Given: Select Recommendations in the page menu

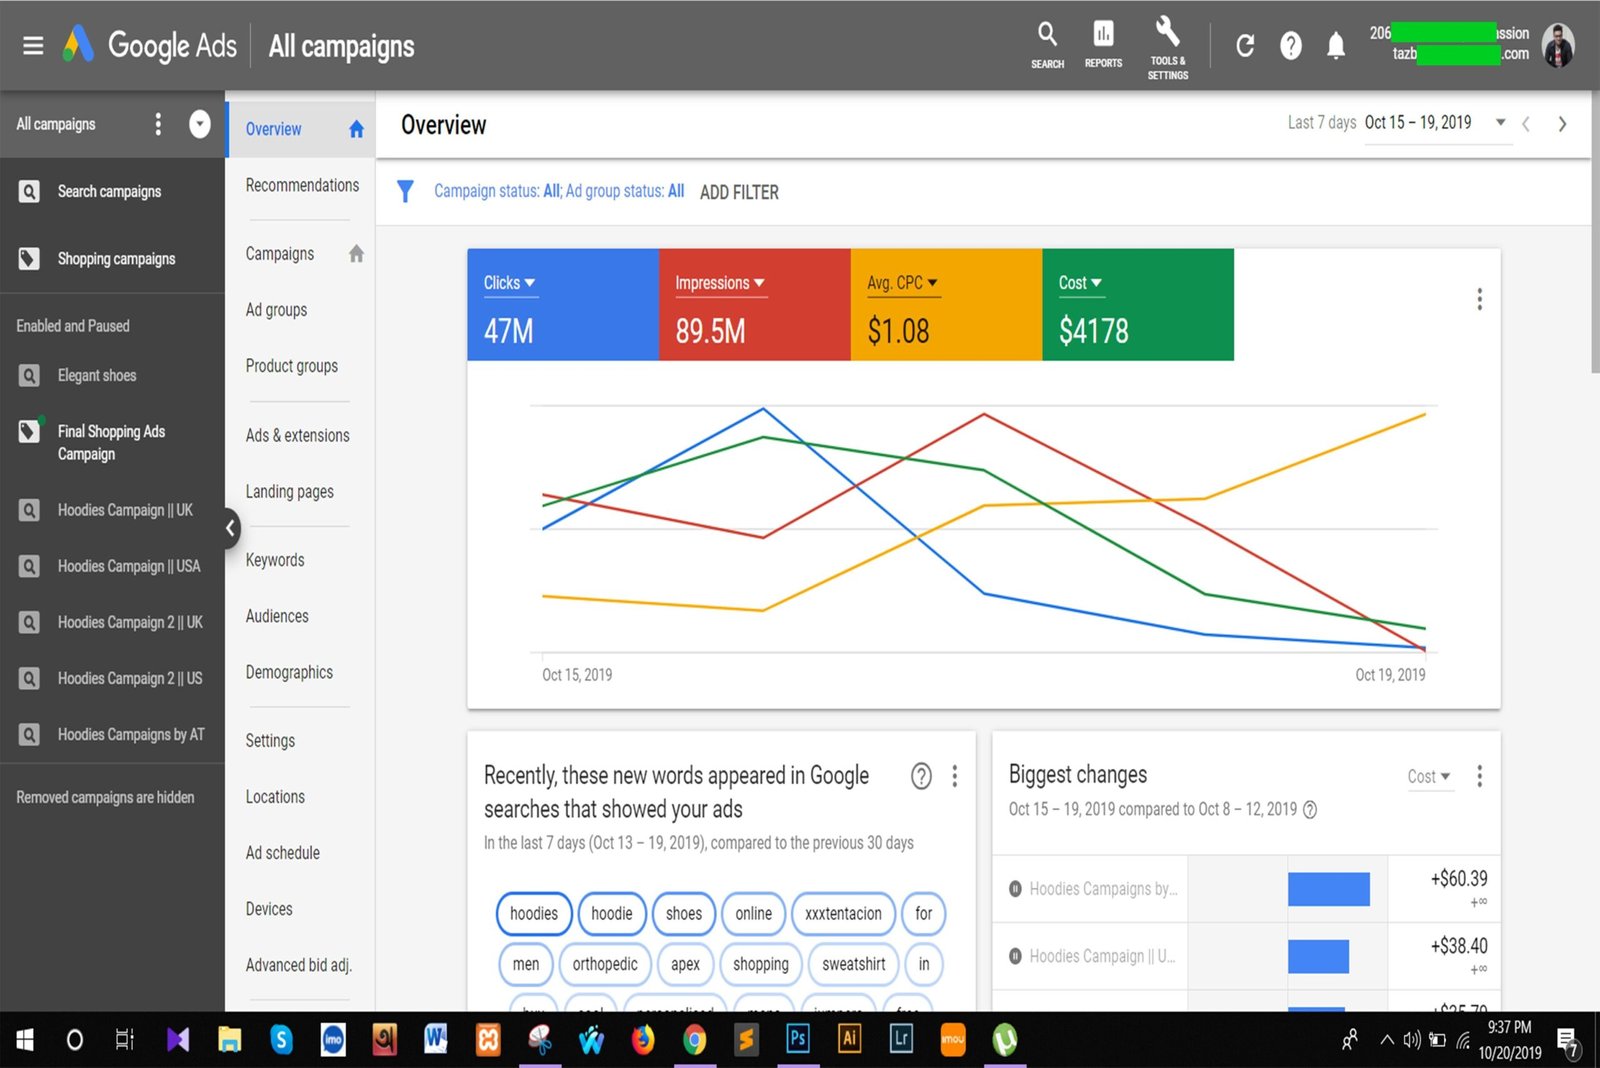Looking at the screenshot, I should tap(302, 186).
